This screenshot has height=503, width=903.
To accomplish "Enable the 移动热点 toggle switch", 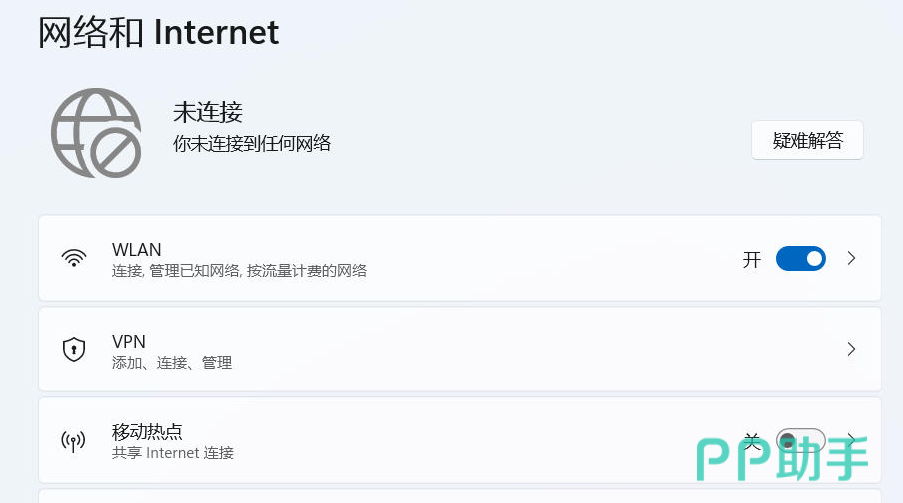I will [x=800, y=441].
